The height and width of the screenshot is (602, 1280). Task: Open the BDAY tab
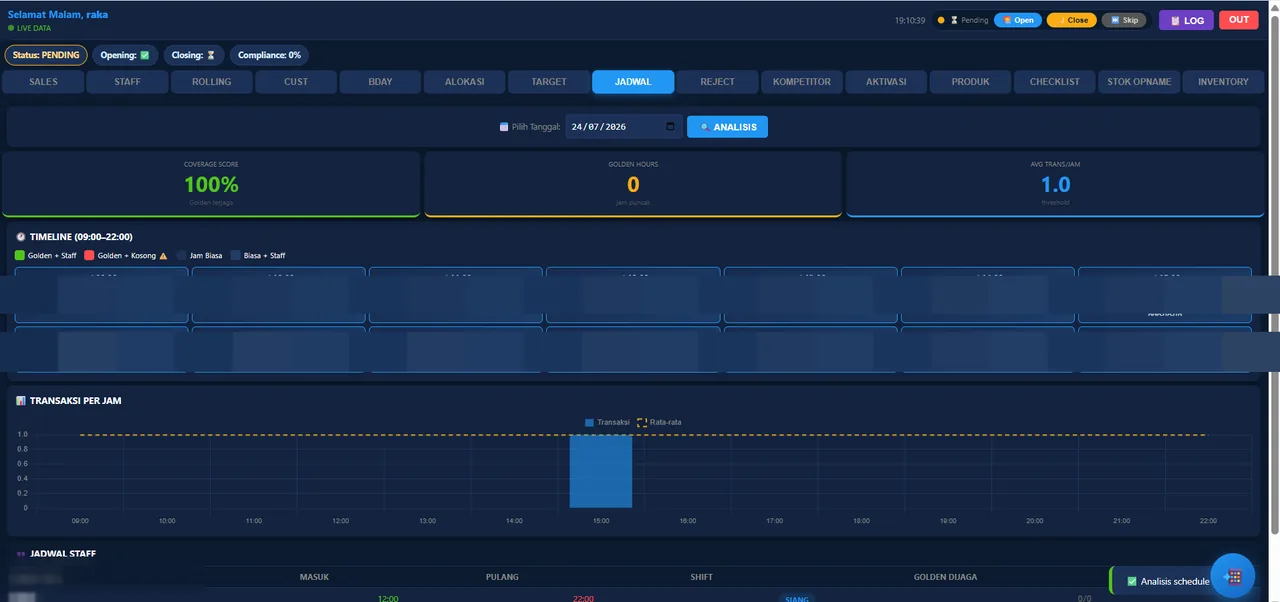[x=380, y=82]
